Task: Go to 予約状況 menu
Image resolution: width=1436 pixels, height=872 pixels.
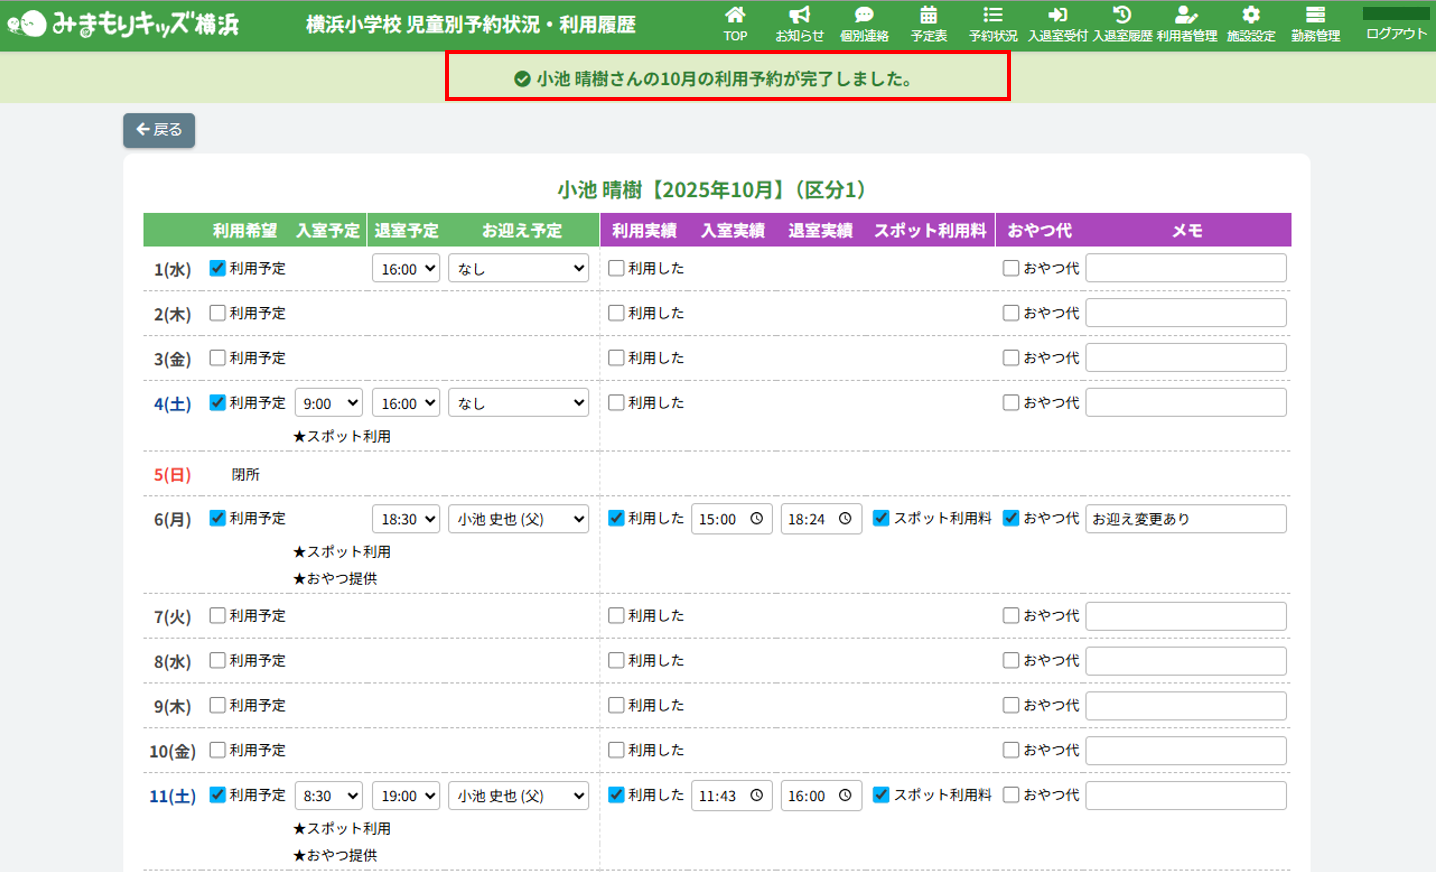Action: (993, 24)
